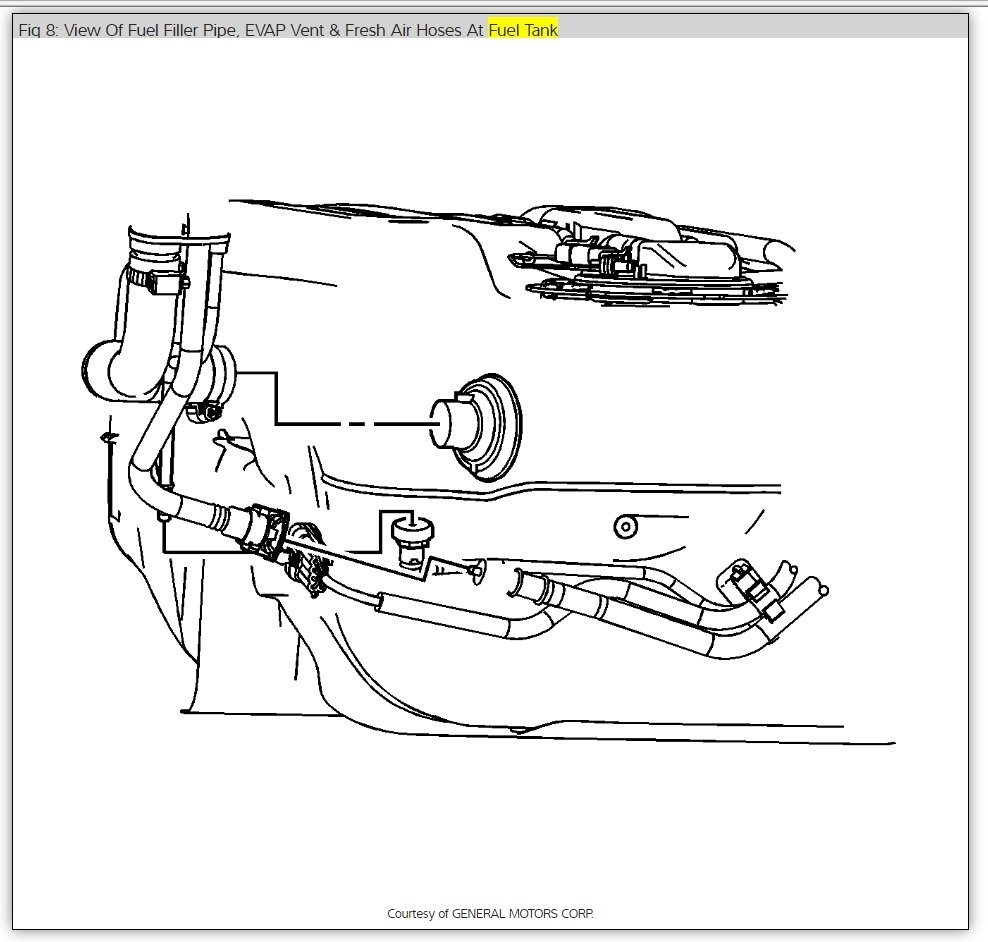Click the small retaining clip below the filler elbow

(205, 412)
